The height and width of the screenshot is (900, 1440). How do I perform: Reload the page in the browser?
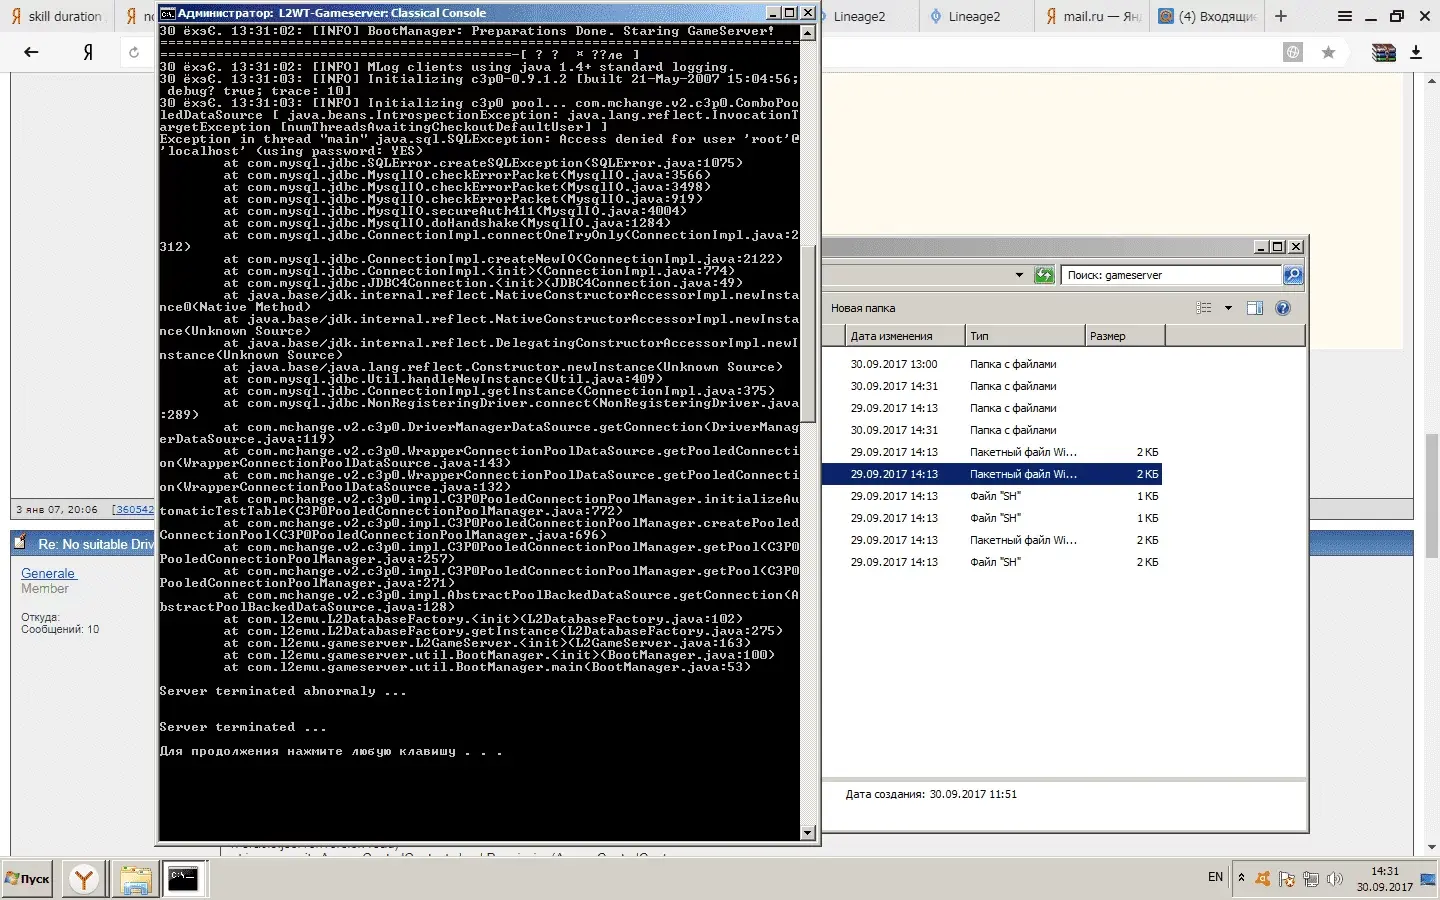[134, 52]
